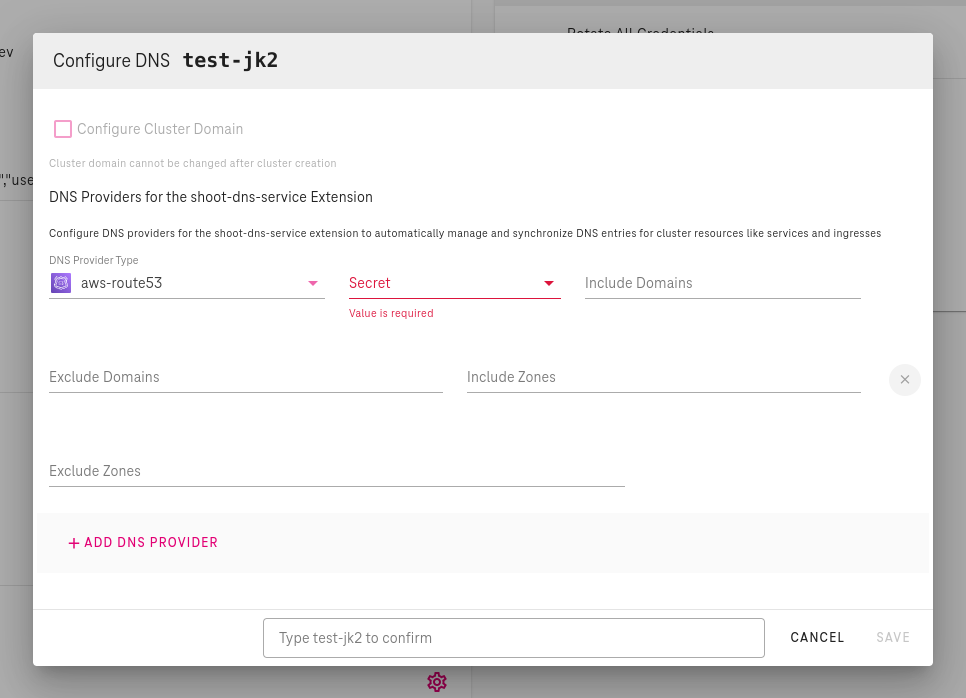
Task: Cancel the Configure DNS dialog
Action: pos(817,637)
